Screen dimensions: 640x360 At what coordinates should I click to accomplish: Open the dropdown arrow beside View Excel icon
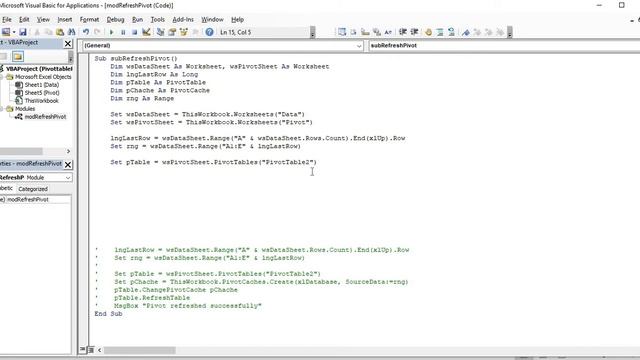14,32
